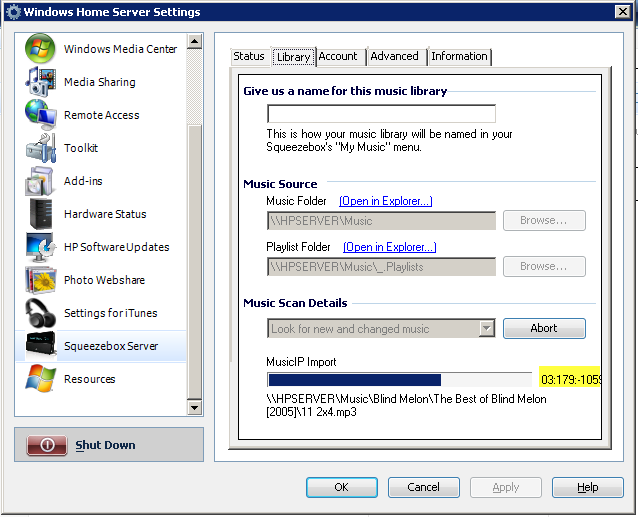This screenshot has height=517, width=638.
Task: Select the Add-ins icon
Action: pyautogui.click(x=40, y=181)
